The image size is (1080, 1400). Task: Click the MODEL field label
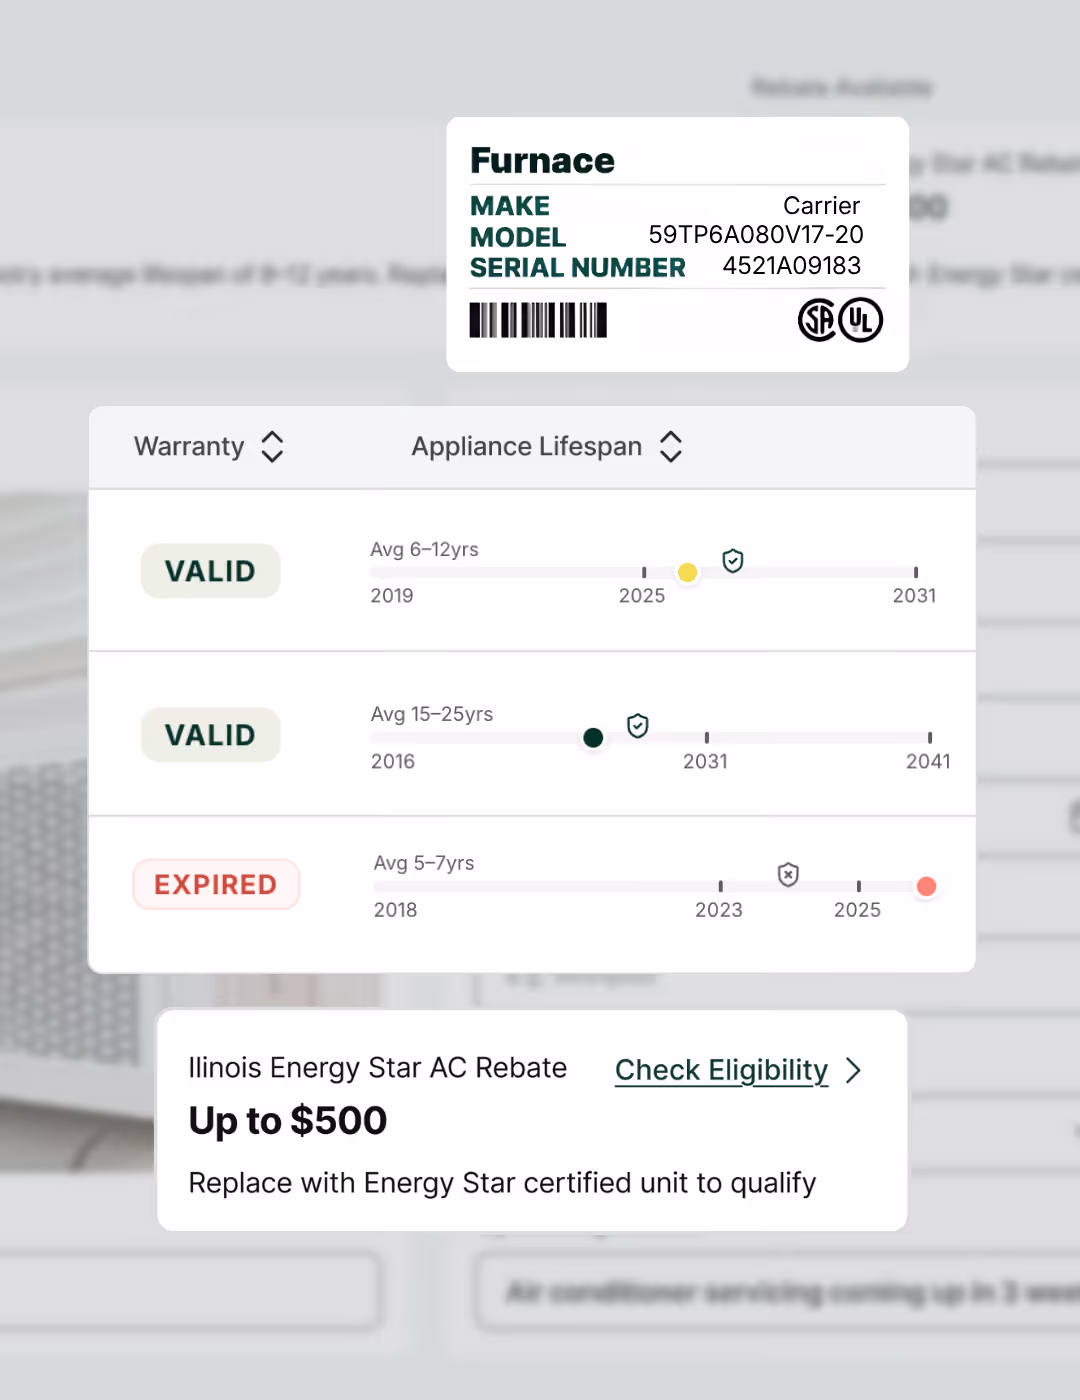click(x=518, y=237)
